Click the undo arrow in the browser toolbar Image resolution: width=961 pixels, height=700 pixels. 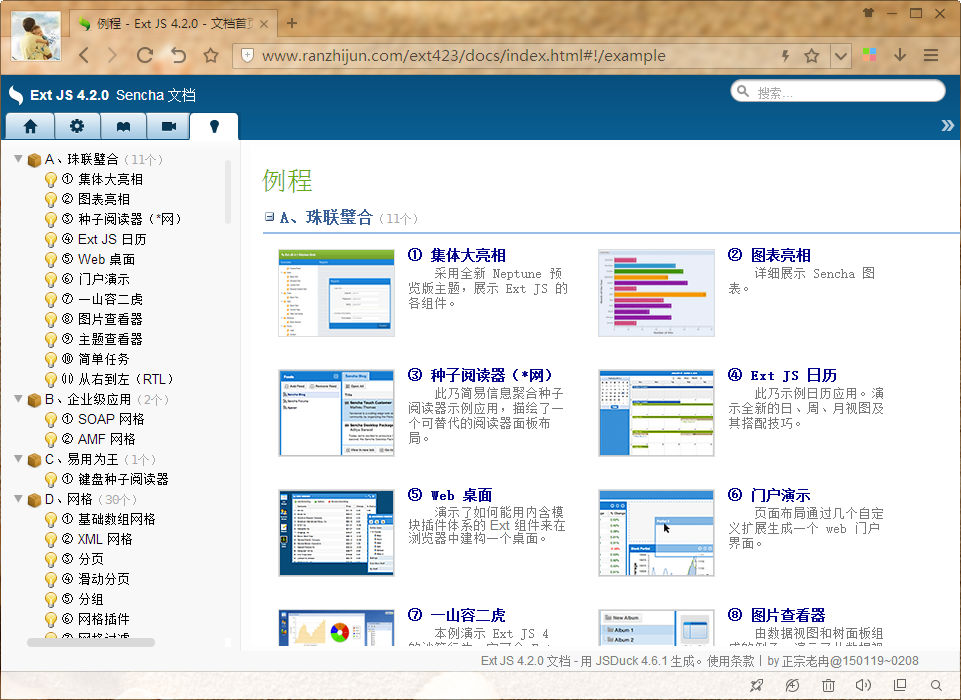point(178,55)
